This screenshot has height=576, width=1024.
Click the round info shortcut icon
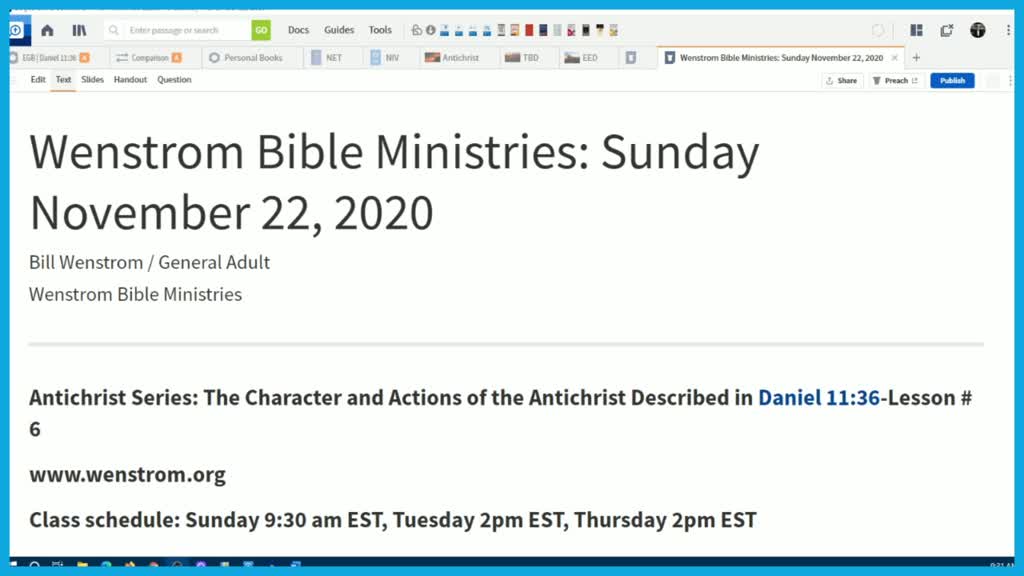430,30
